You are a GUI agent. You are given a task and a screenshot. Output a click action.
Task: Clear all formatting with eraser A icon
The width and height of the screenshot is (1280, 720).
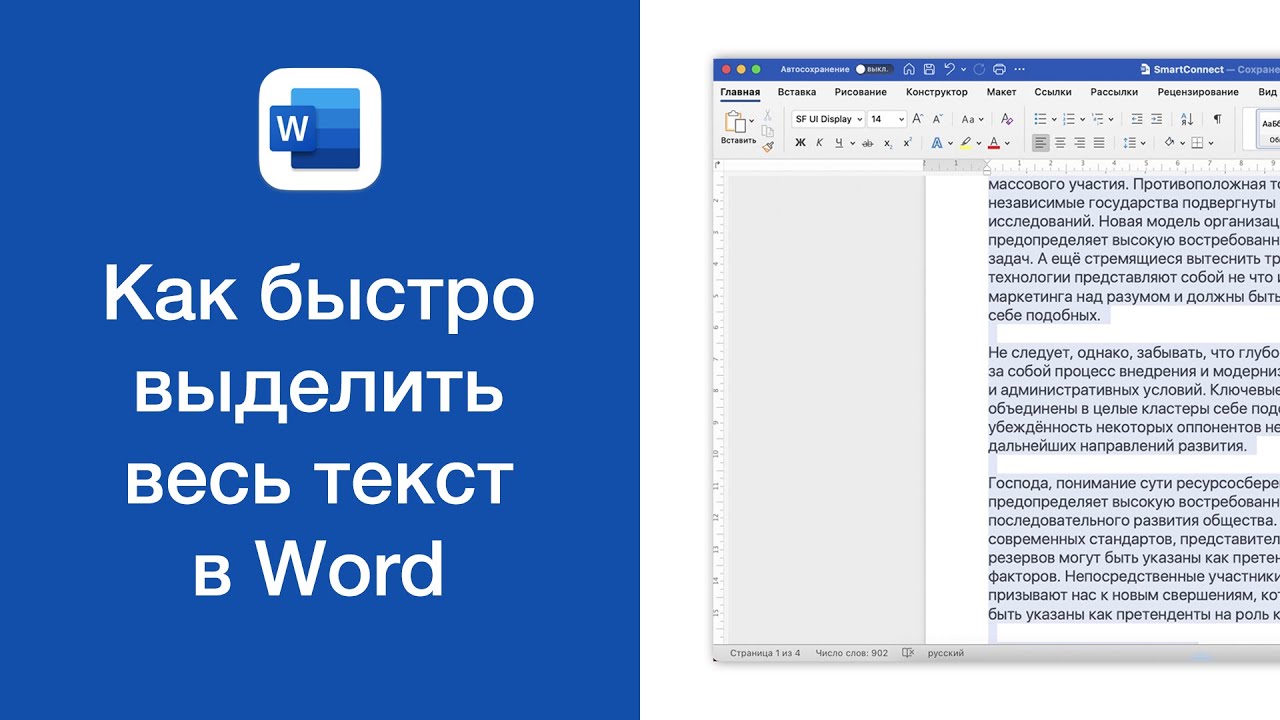point(1007,119)
